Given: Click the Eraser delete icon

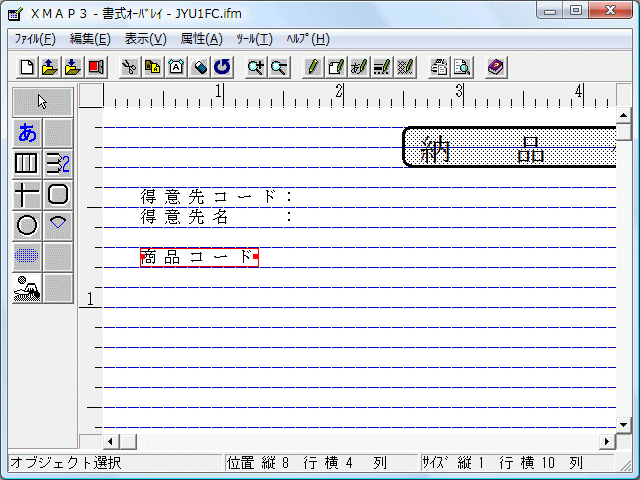Looking at the screenshot, I should point(199,67).
